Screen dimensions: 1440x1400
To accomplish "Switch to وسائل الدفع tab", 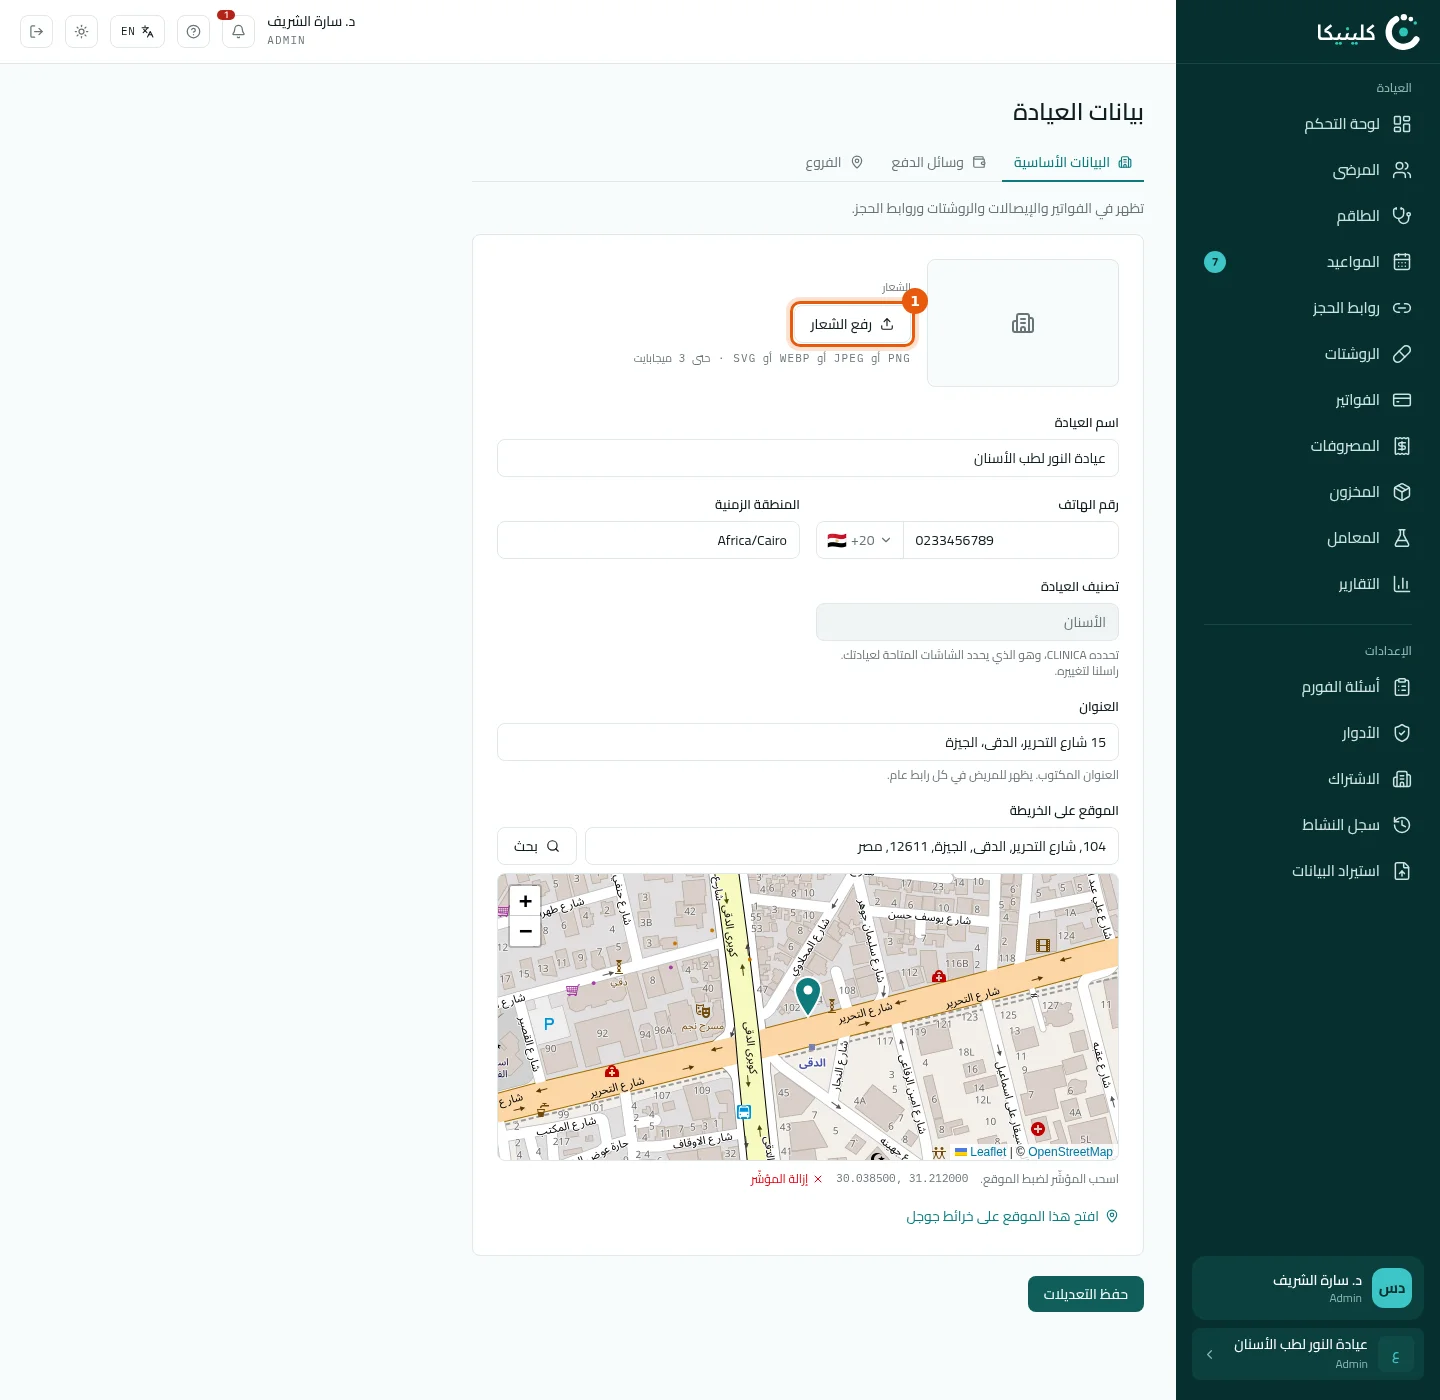I will (938, 162).
